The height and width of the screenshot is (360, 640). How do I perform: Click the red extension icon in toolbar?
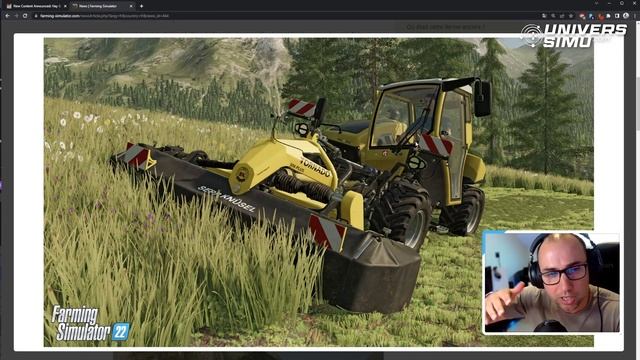[x=582, y=16]
